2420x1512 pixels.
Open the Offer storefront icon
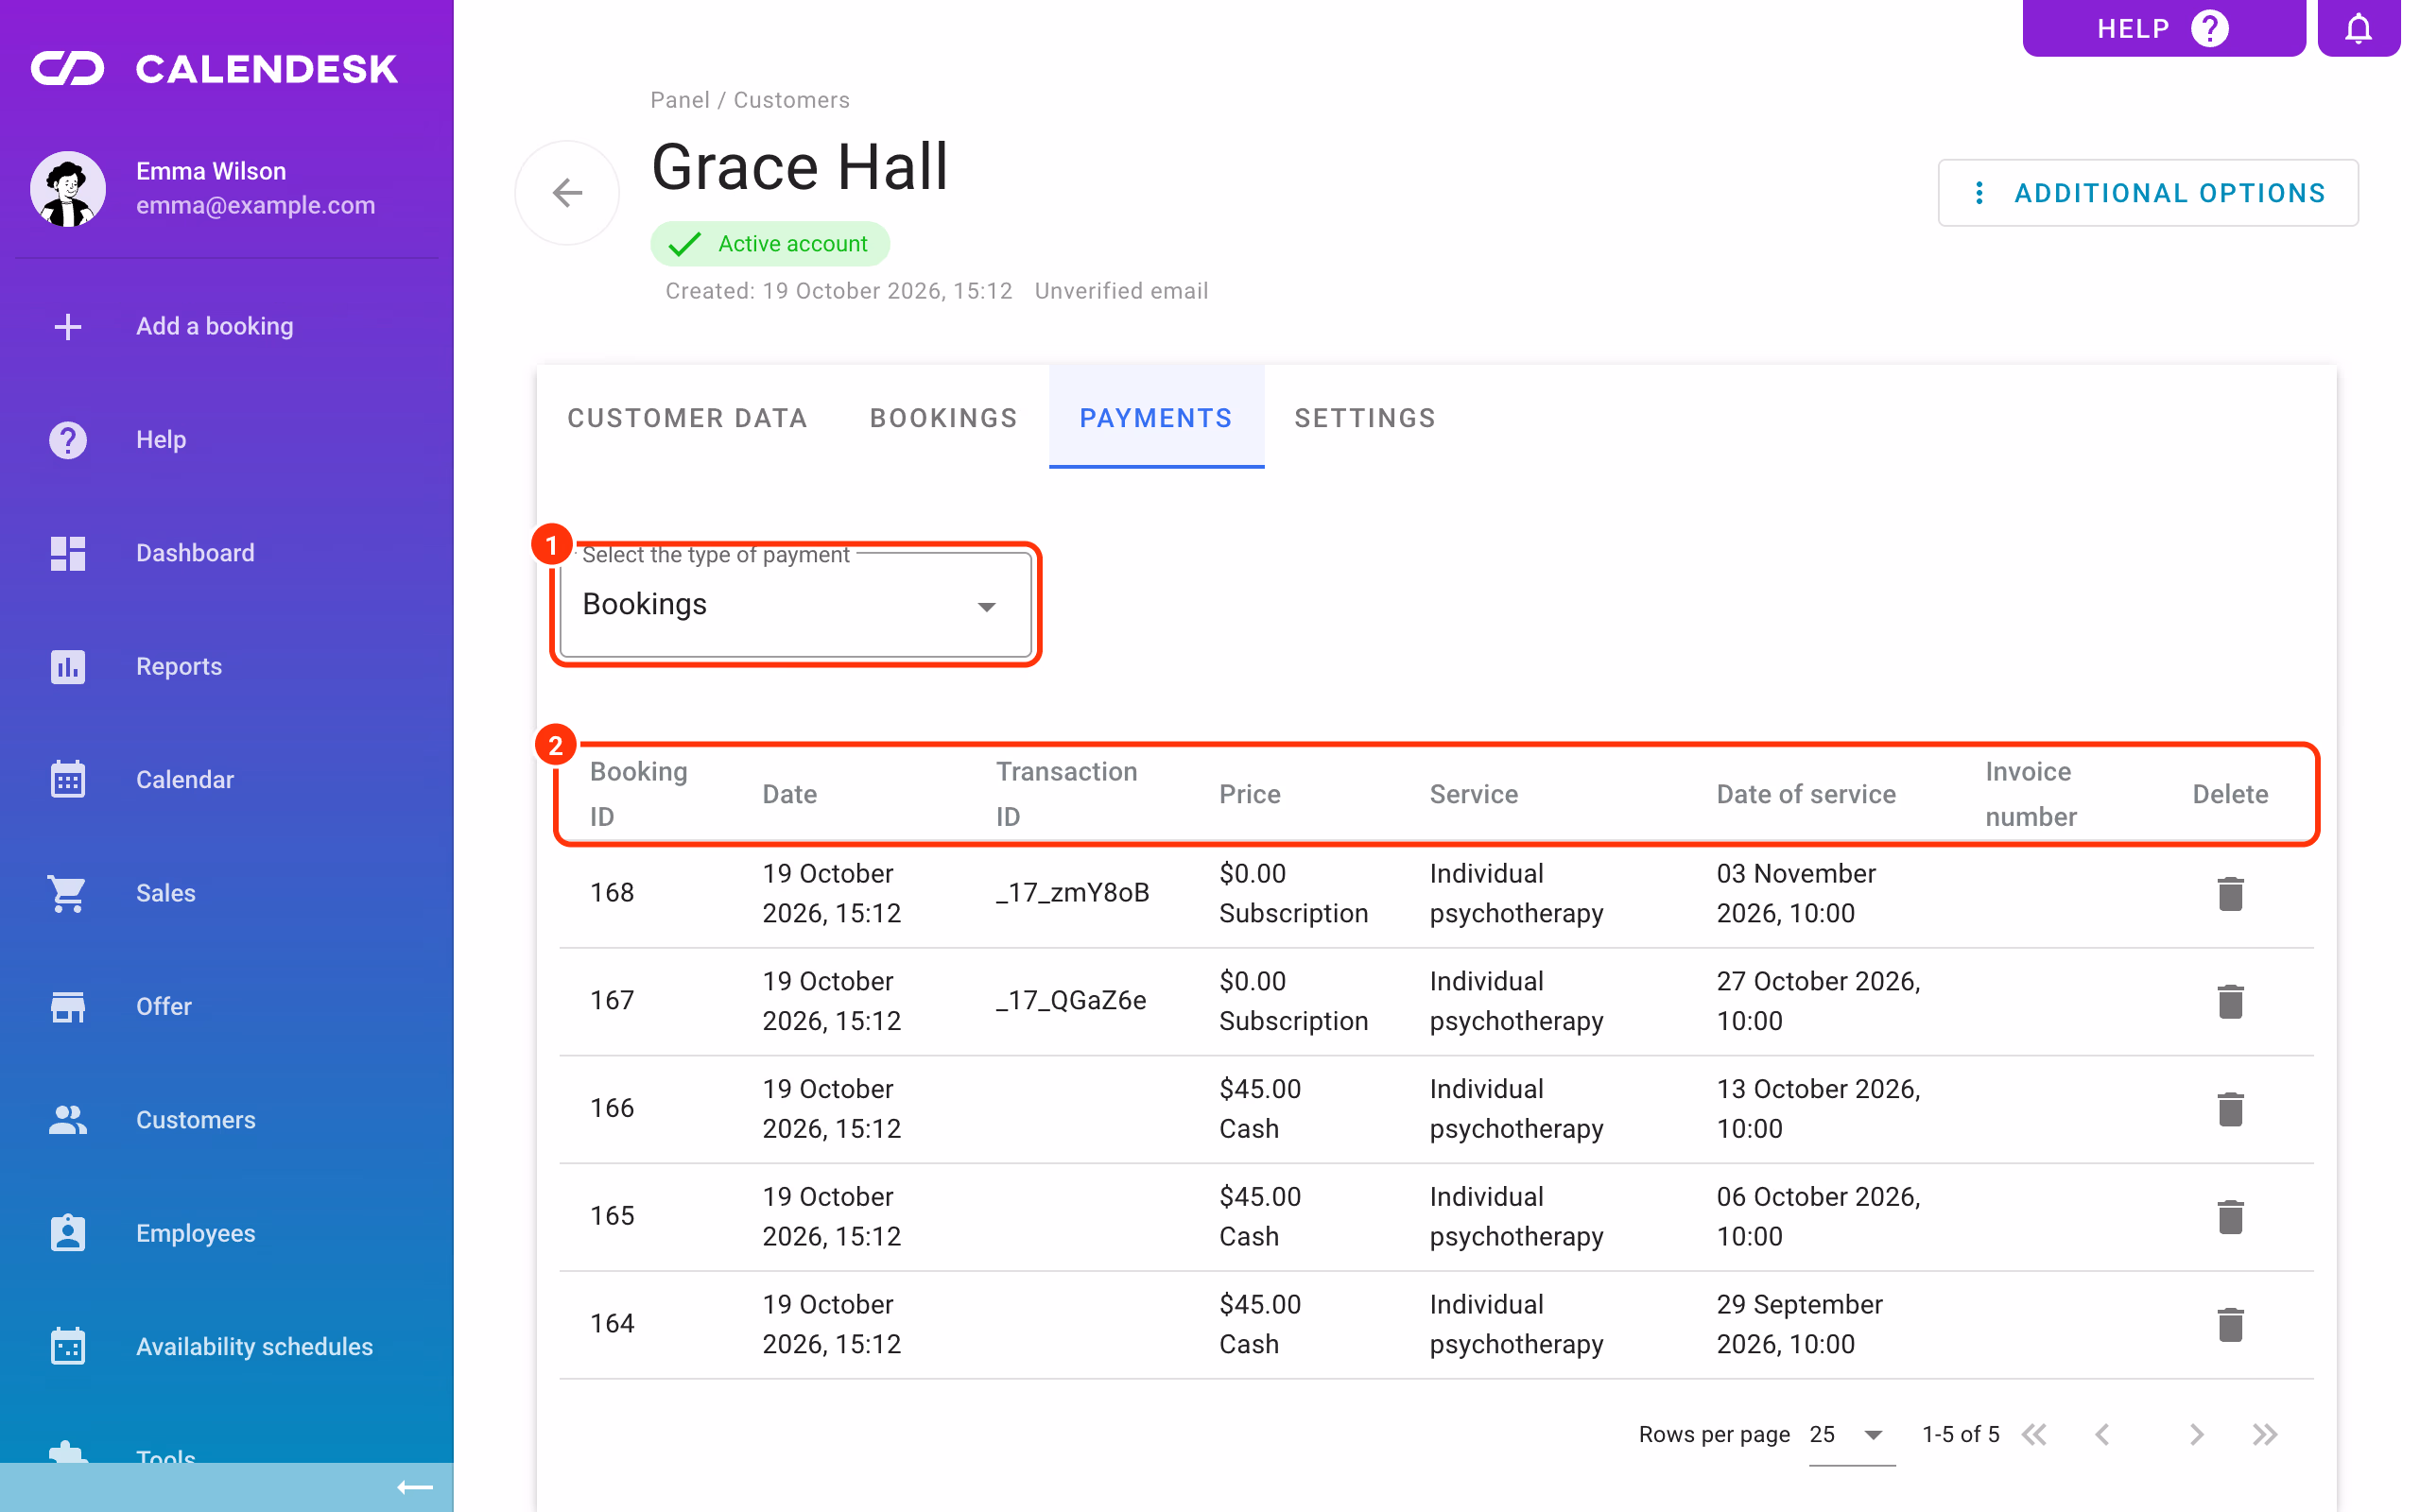coord(68,1007)
